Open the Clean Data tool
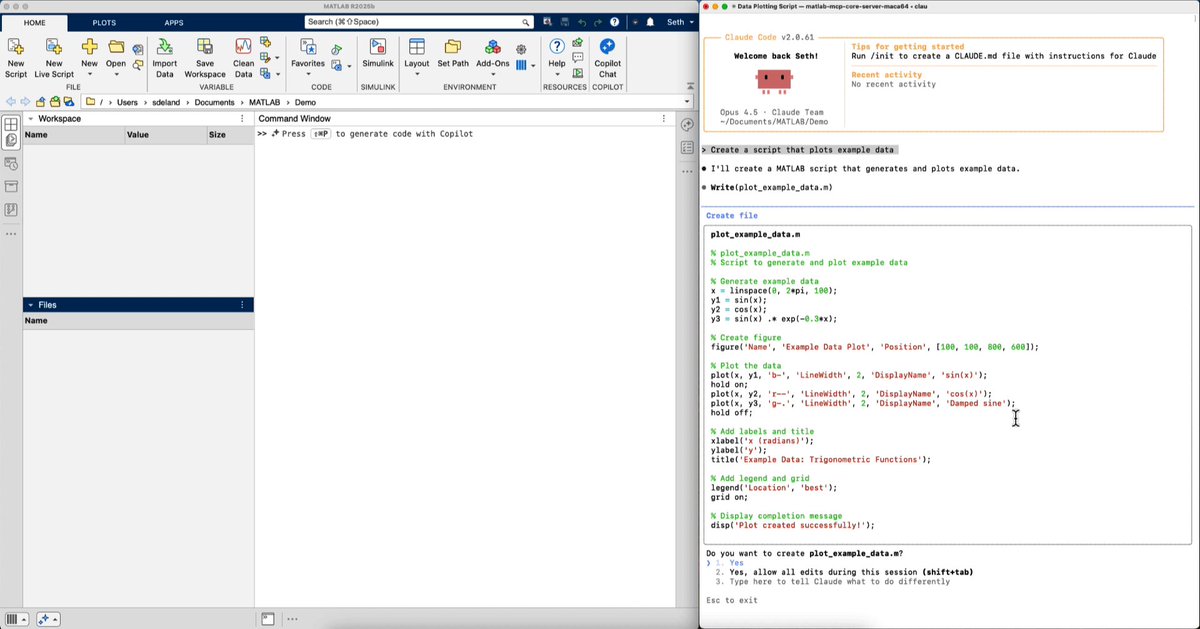 (243, 58)
